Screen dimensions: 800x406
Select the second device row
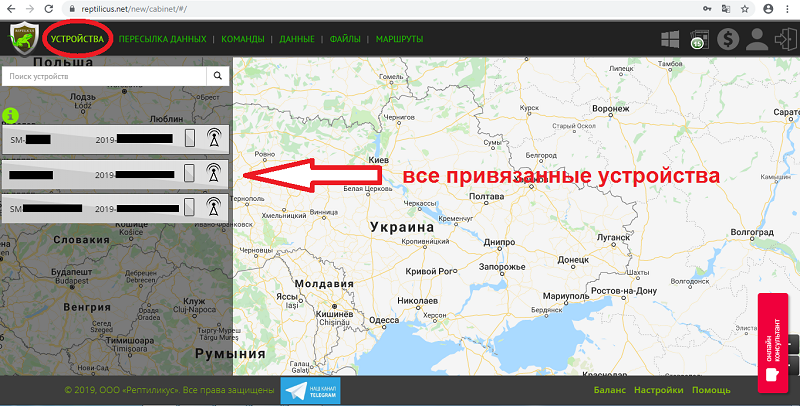(x=115, y=174)
